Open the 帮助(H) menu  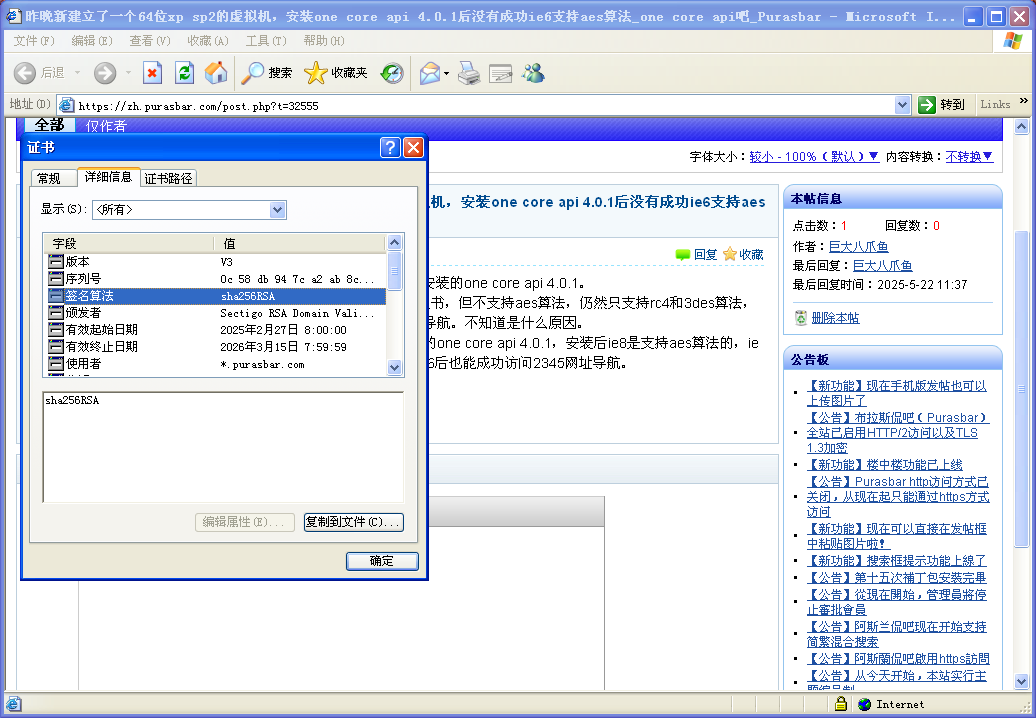click(x=324, y=41)
